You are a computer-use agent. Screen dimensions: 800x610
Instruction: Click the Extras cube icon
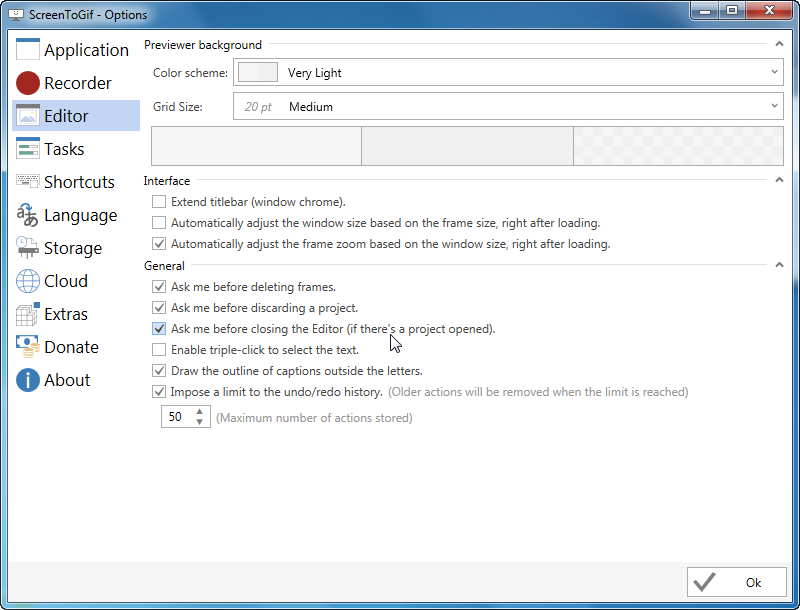coord(28,314)
